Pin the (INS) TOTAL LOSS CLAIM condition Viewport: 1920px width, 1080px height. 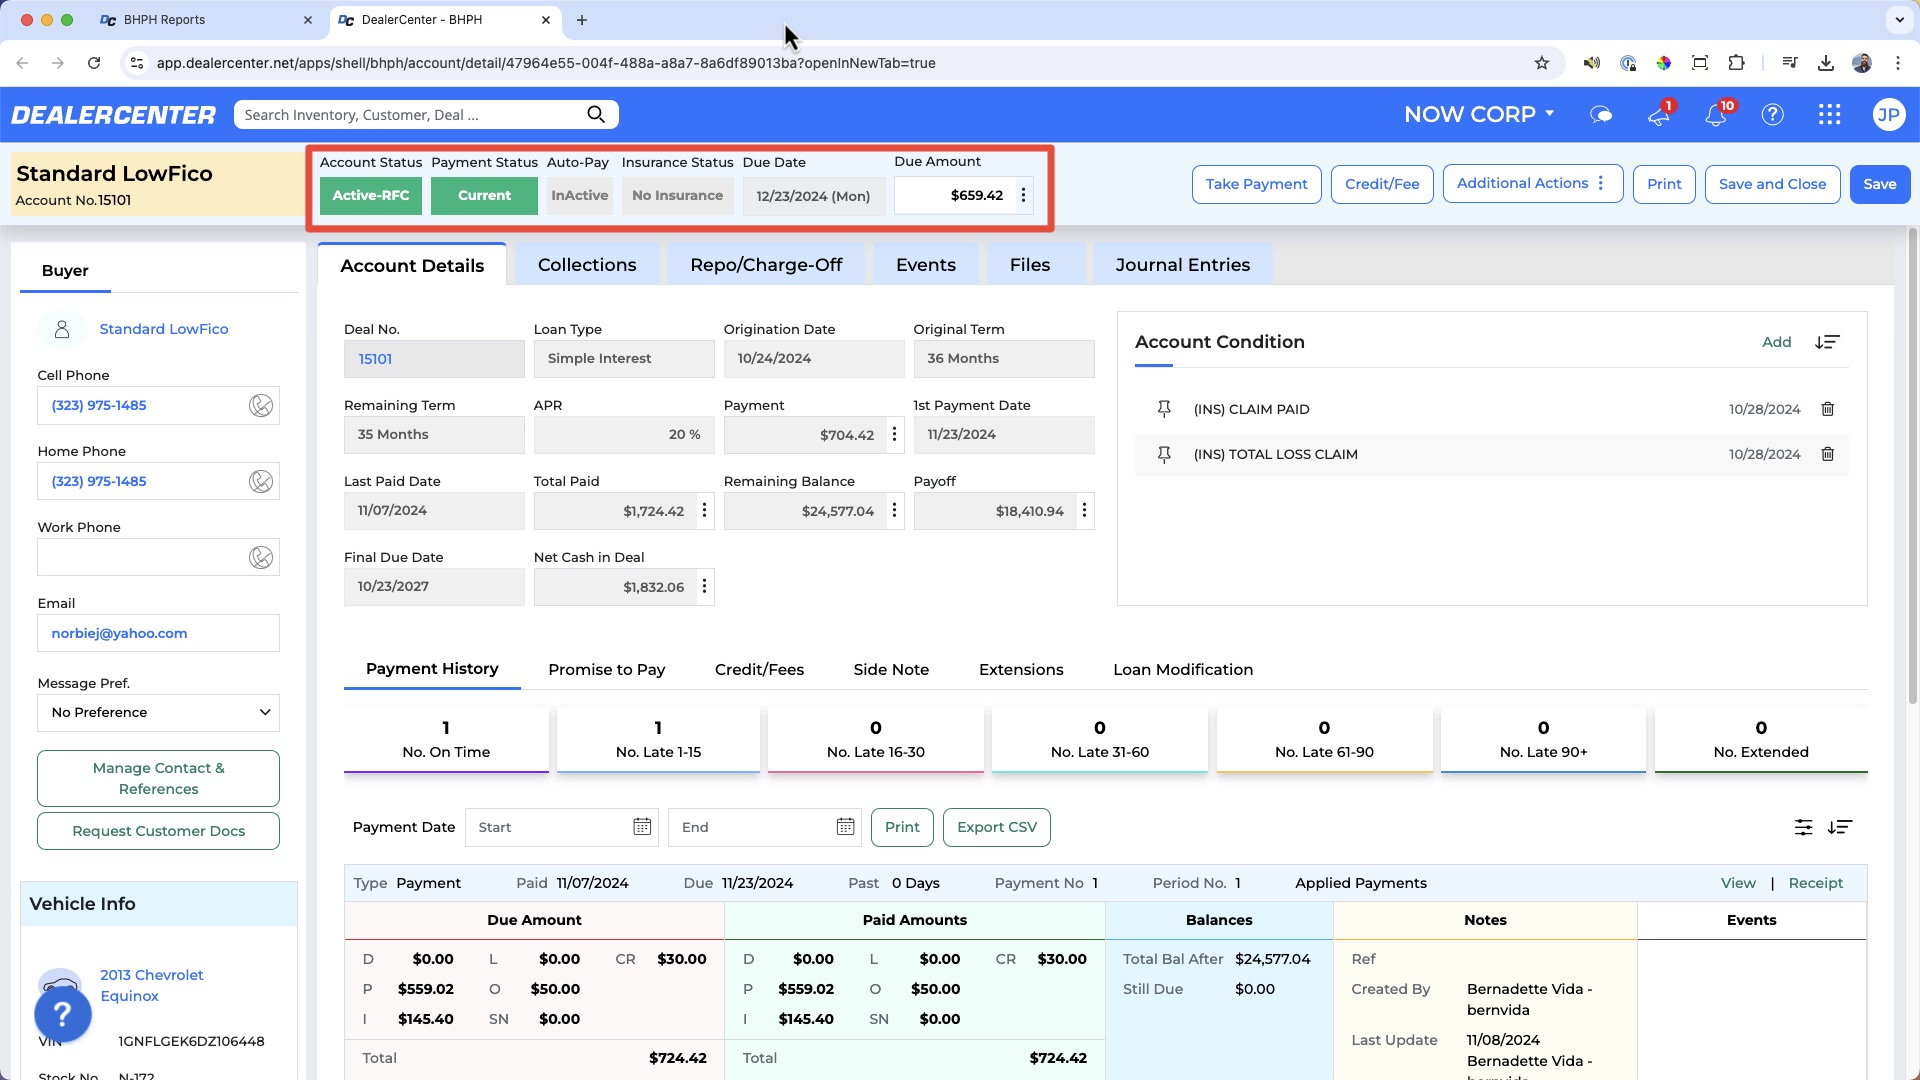coord(1164,454)
